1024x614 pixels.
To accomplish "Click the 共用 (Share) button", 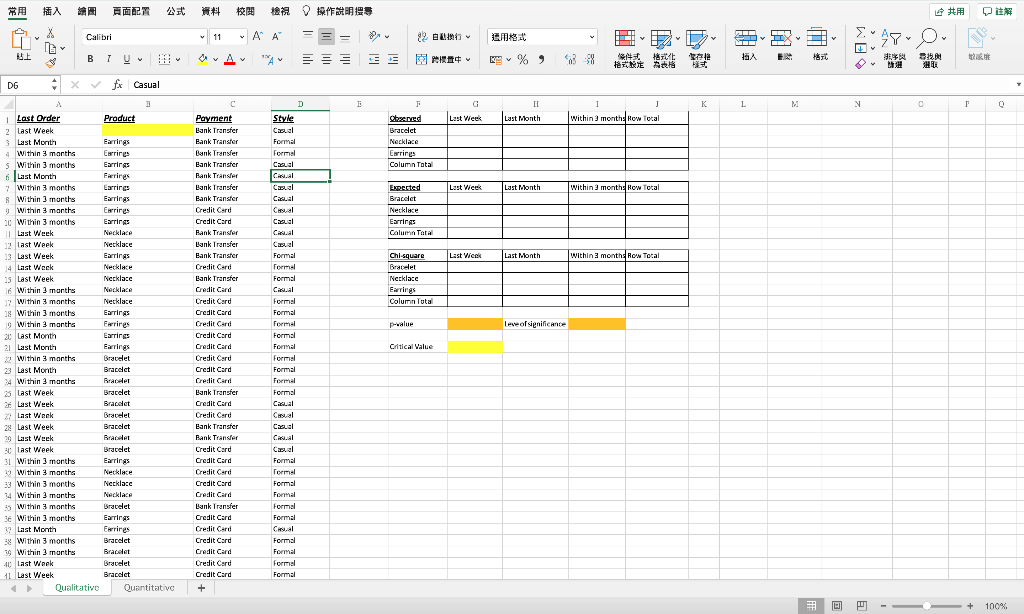I will click(950, 11).
